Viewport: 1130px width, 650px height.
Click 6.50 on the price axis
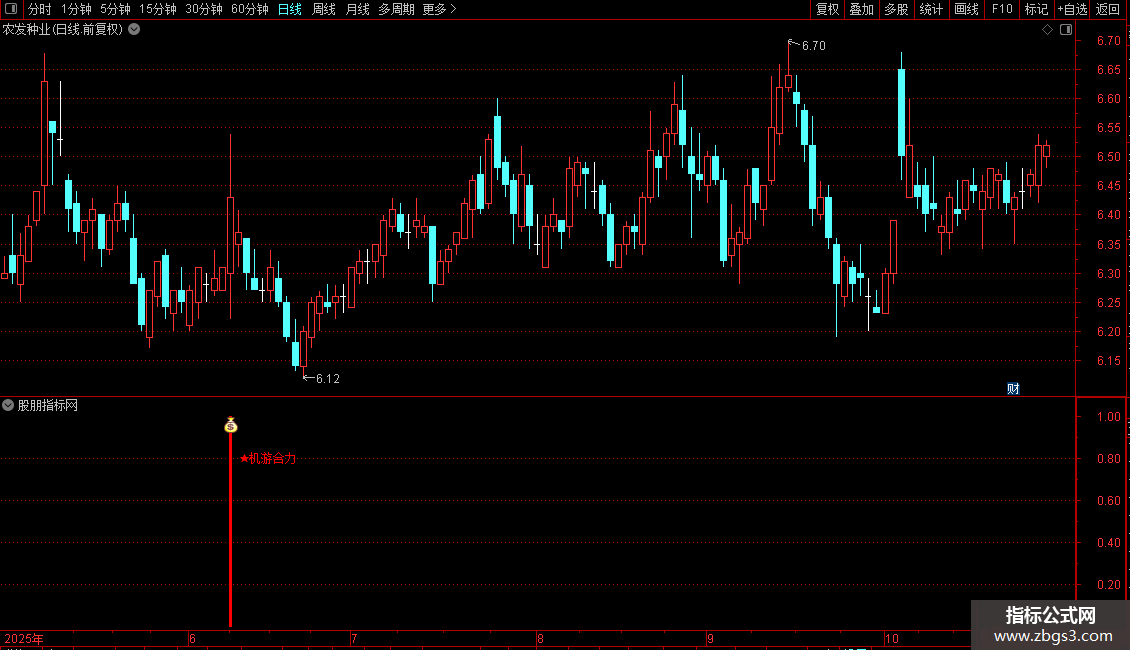coord(1108,156)
